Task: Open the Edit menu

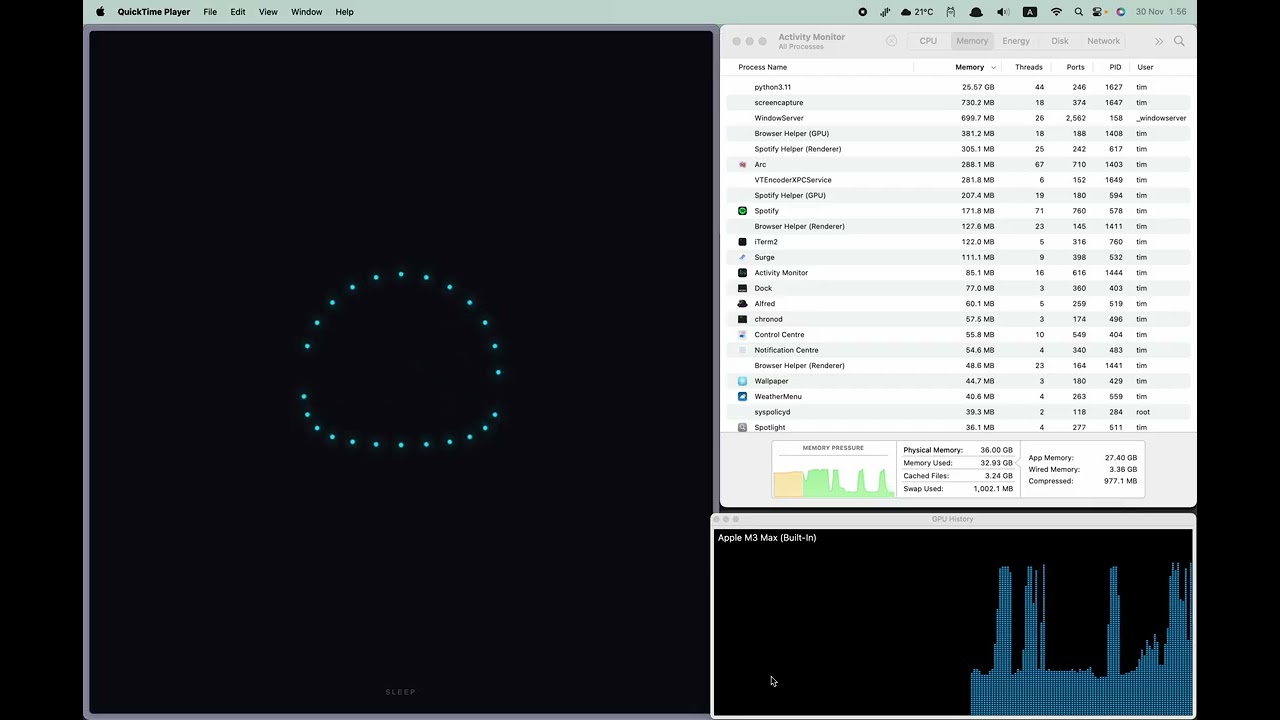Action: coord(238,12)
